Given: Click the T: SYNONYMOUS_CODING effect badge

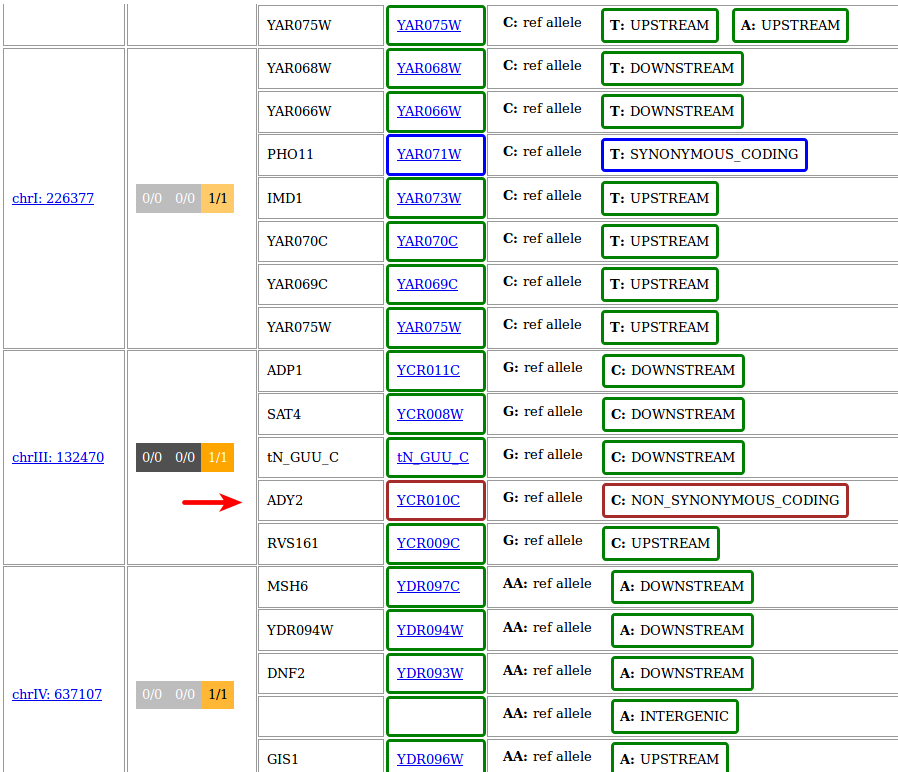Looking at the screenshot, I should click(704, 155).
